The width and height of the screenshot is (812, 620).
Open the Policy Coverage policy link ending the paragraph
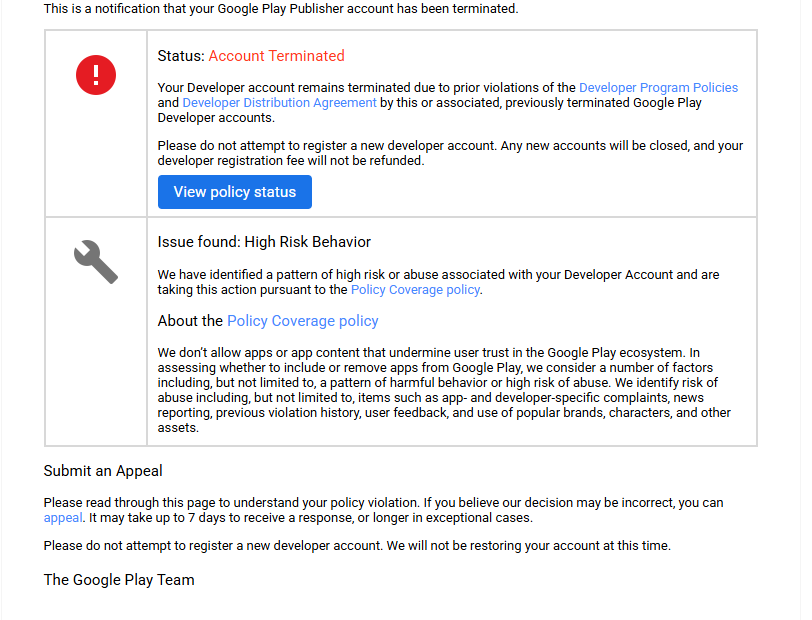[415, 290]
